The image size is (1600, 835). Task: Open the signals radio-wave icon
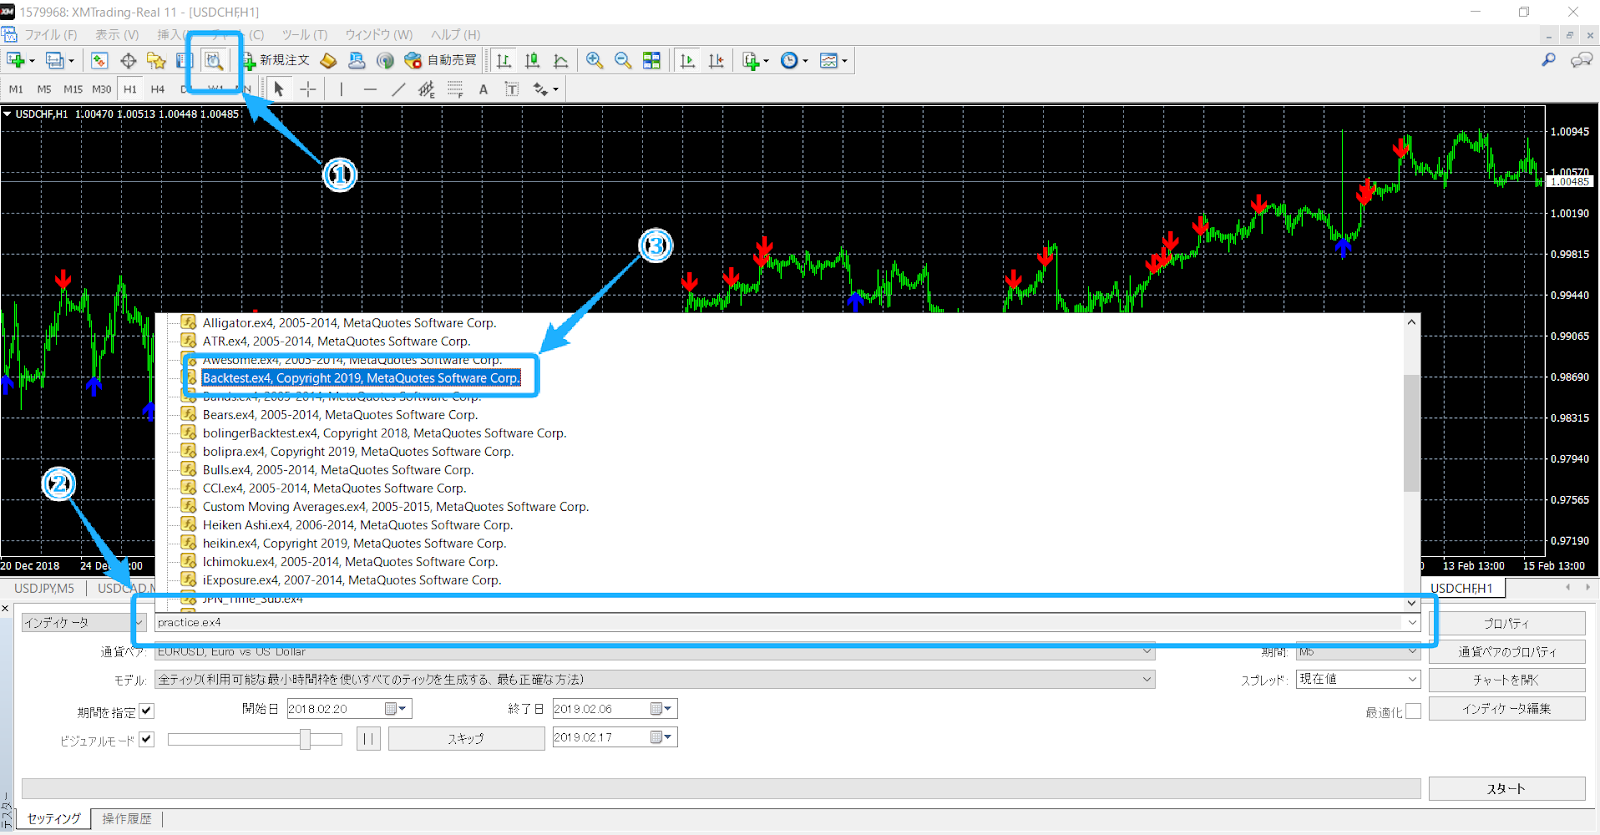point(385,61)
